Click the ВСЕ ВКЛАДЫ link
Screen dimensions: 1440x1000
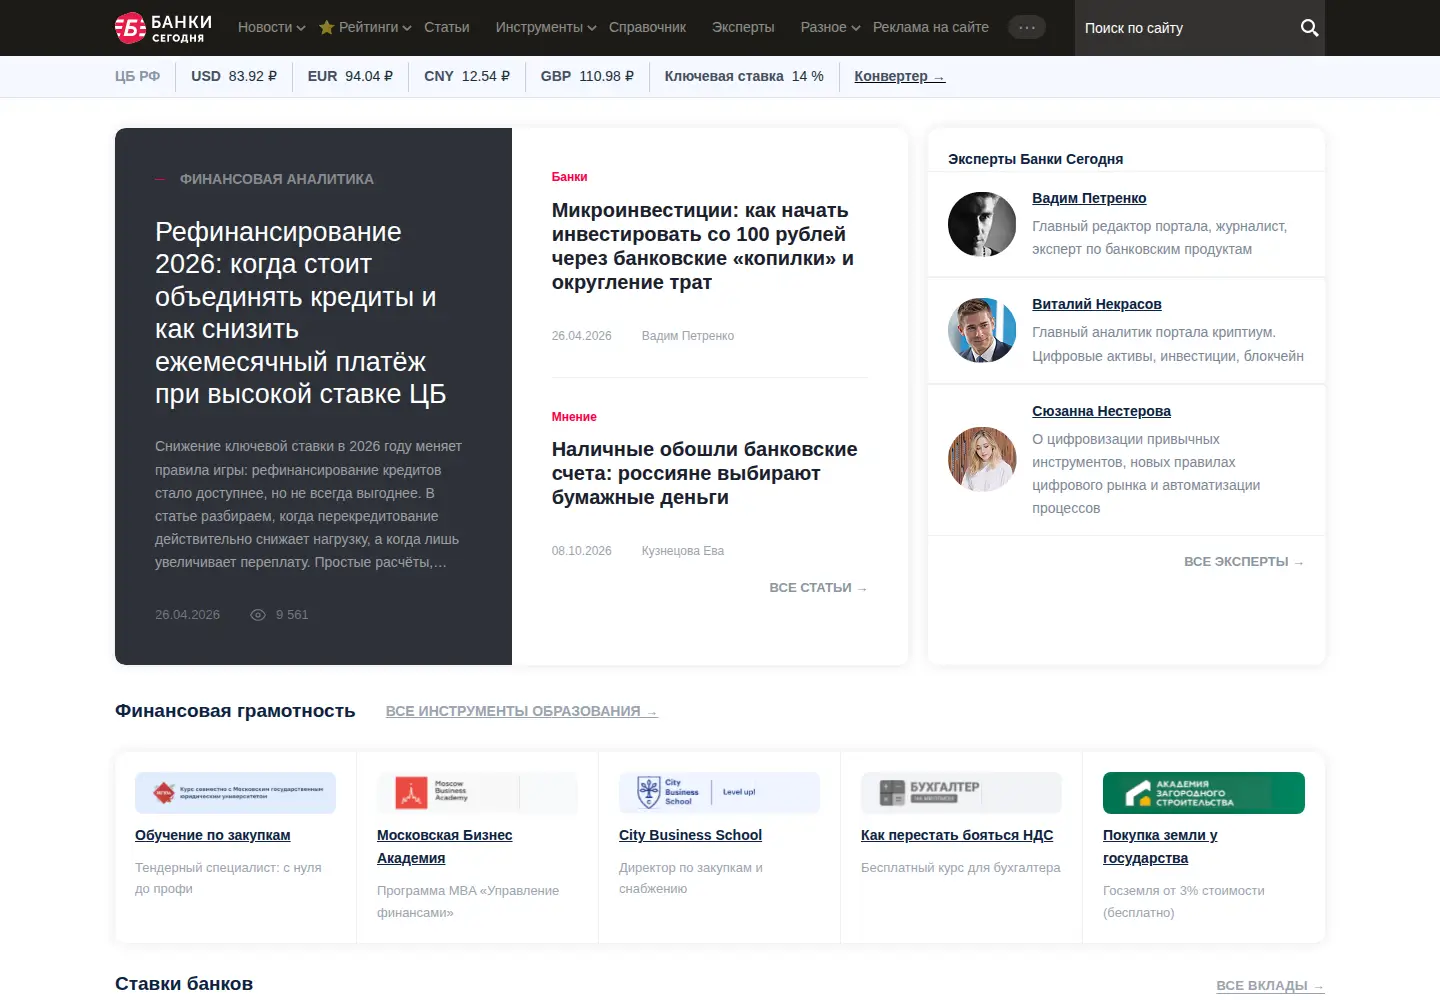tap(1270, 986)
